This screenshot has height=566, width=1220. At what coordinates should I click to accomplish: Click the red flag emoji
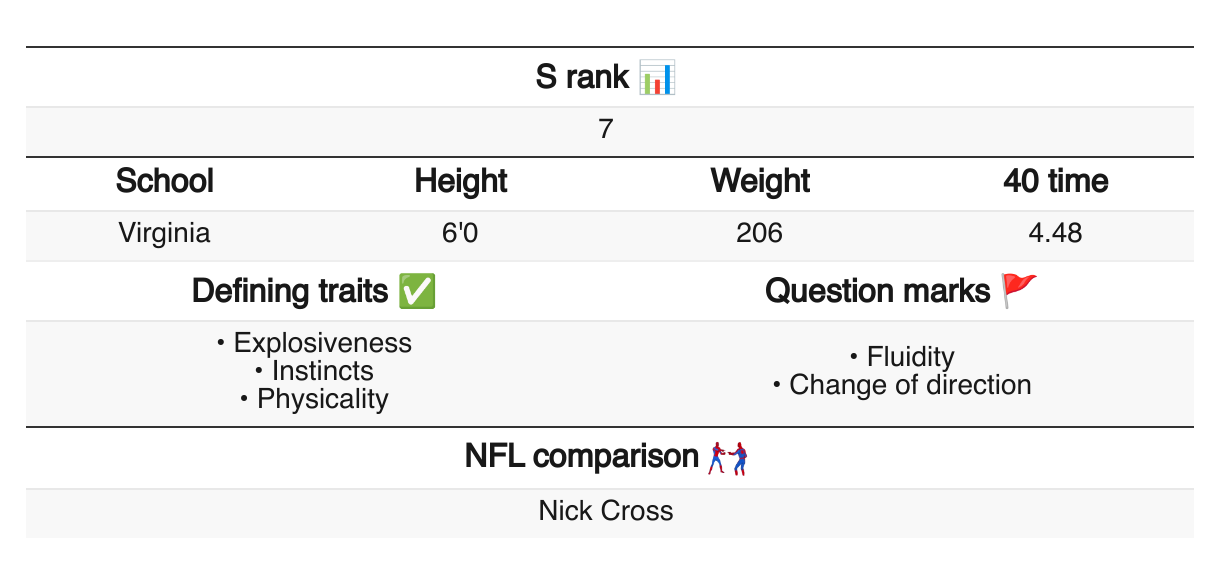pyautogui.click(x=1020, y=291)
